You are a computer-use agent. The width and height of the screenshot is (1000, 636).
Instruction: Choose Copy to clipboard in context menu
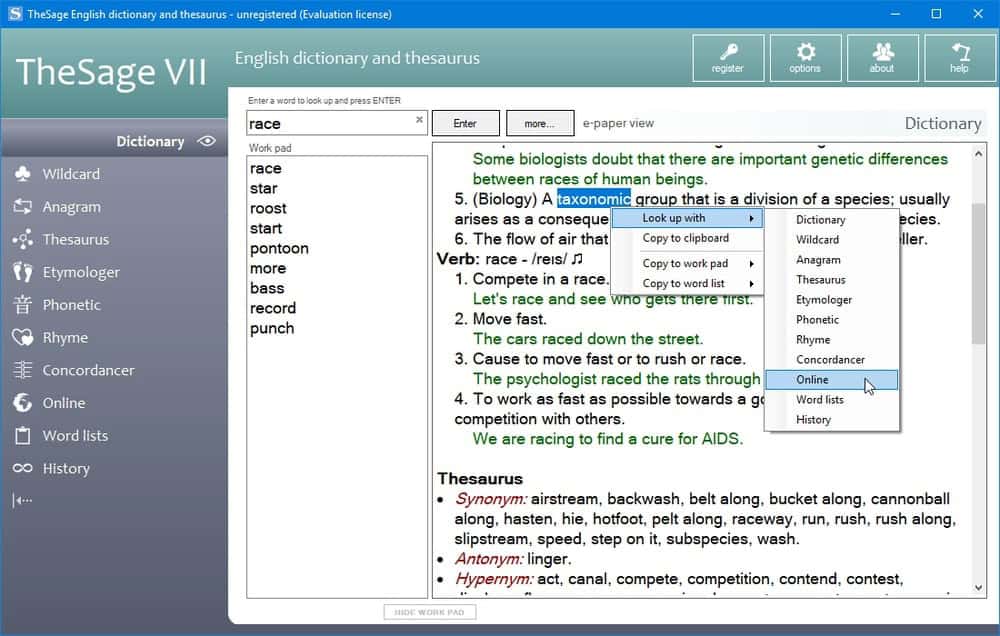(x=687, y=238)
